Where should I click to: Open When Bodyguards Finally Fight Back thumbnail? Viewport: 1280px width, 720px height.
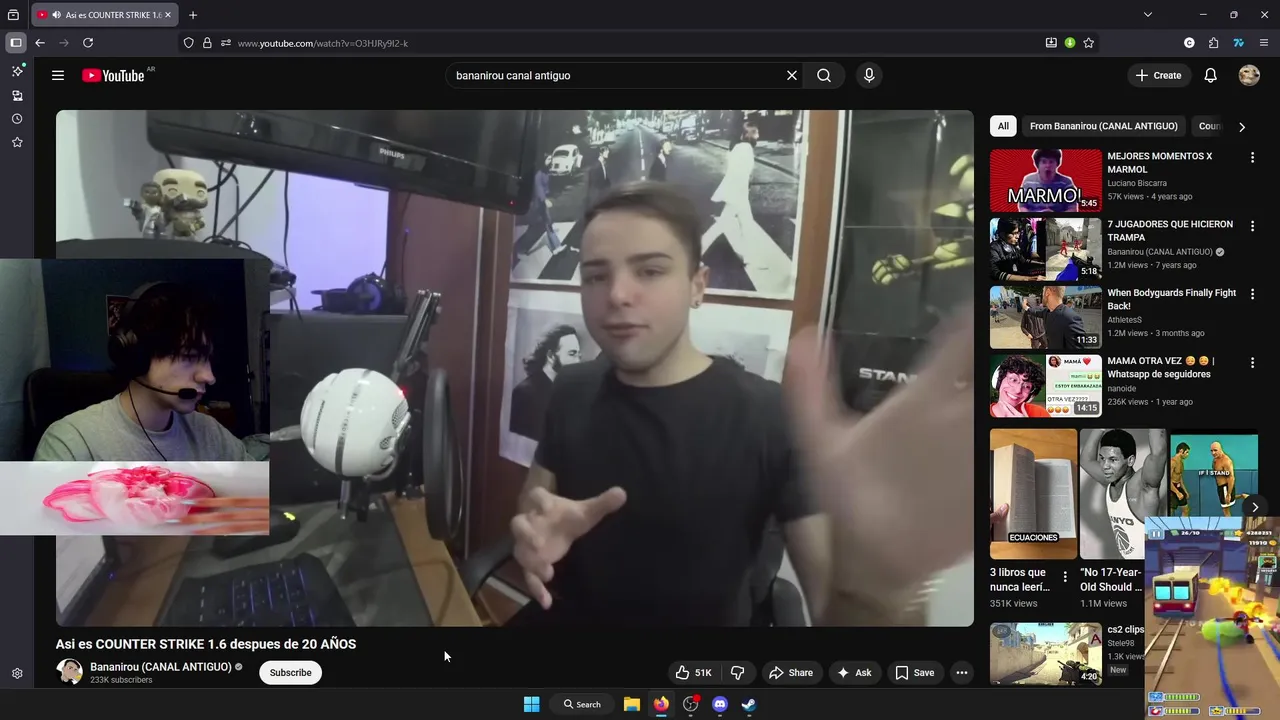pos(1046,317)
